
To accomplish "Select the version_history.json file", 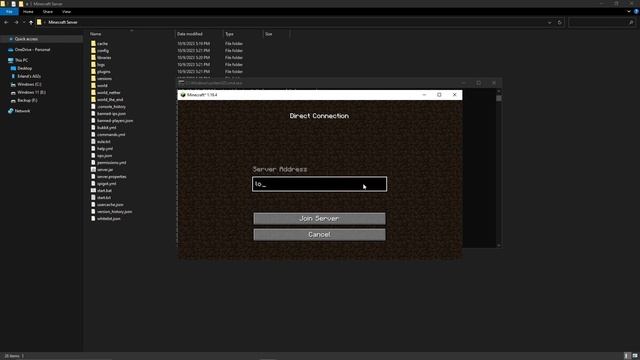I will tap(114, 212).
